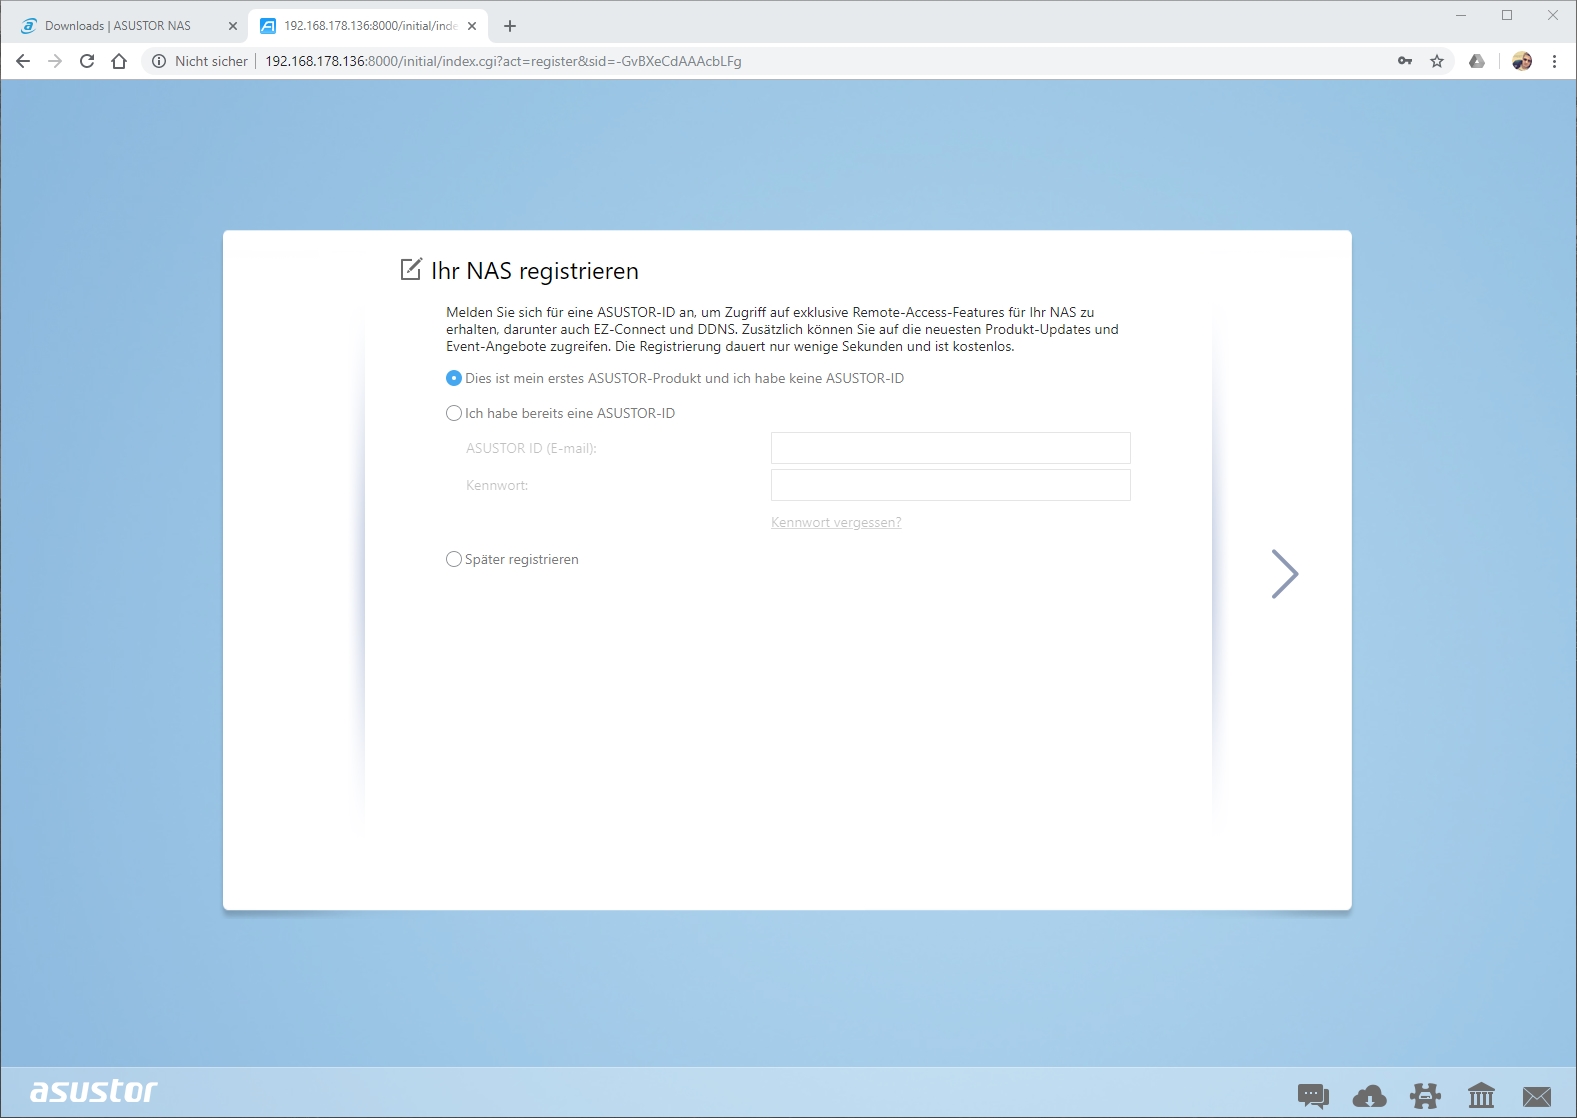The width and height of the screenshot is (1577, 1118).
Task: Open the puzzle piece icon in footer
Action: click(1425, 1096)
